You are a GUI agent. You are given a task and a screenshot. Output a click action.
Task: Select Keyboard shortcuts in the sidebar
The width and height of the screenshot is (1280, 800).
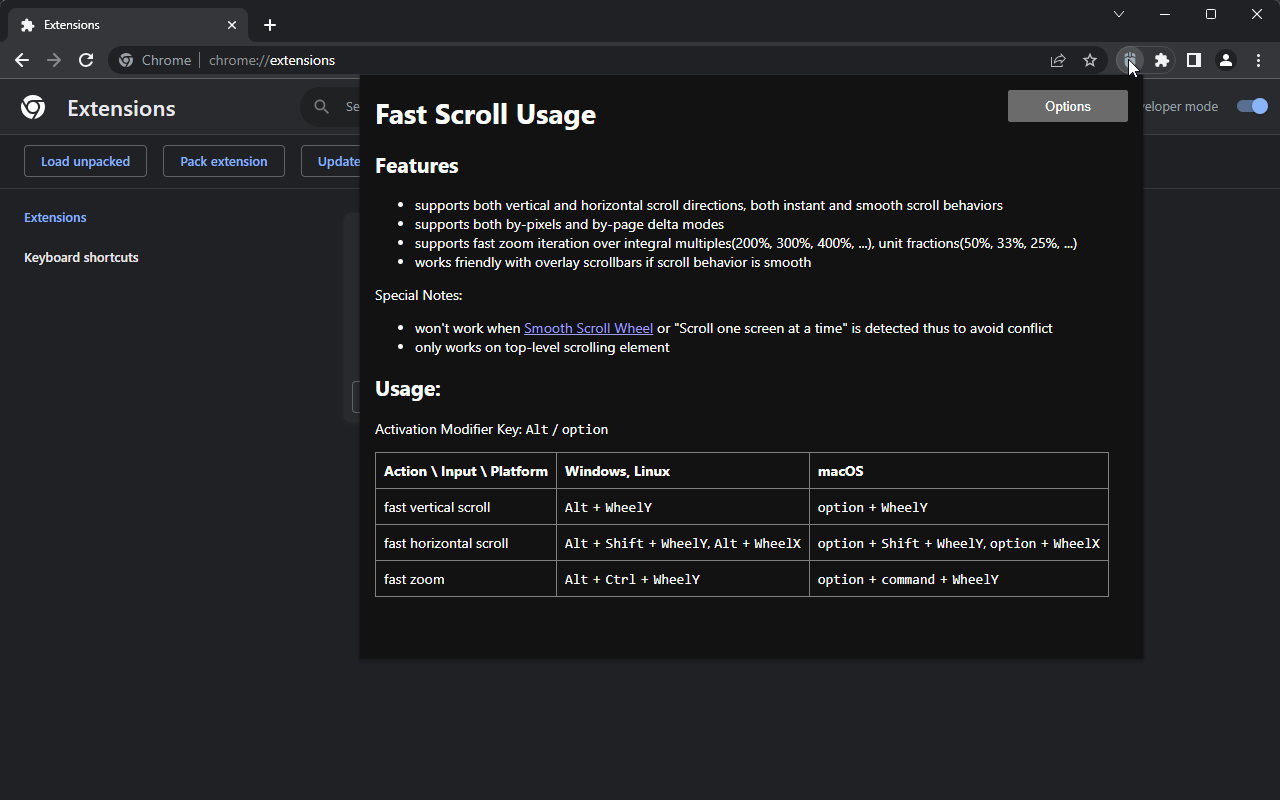[81, 257]
